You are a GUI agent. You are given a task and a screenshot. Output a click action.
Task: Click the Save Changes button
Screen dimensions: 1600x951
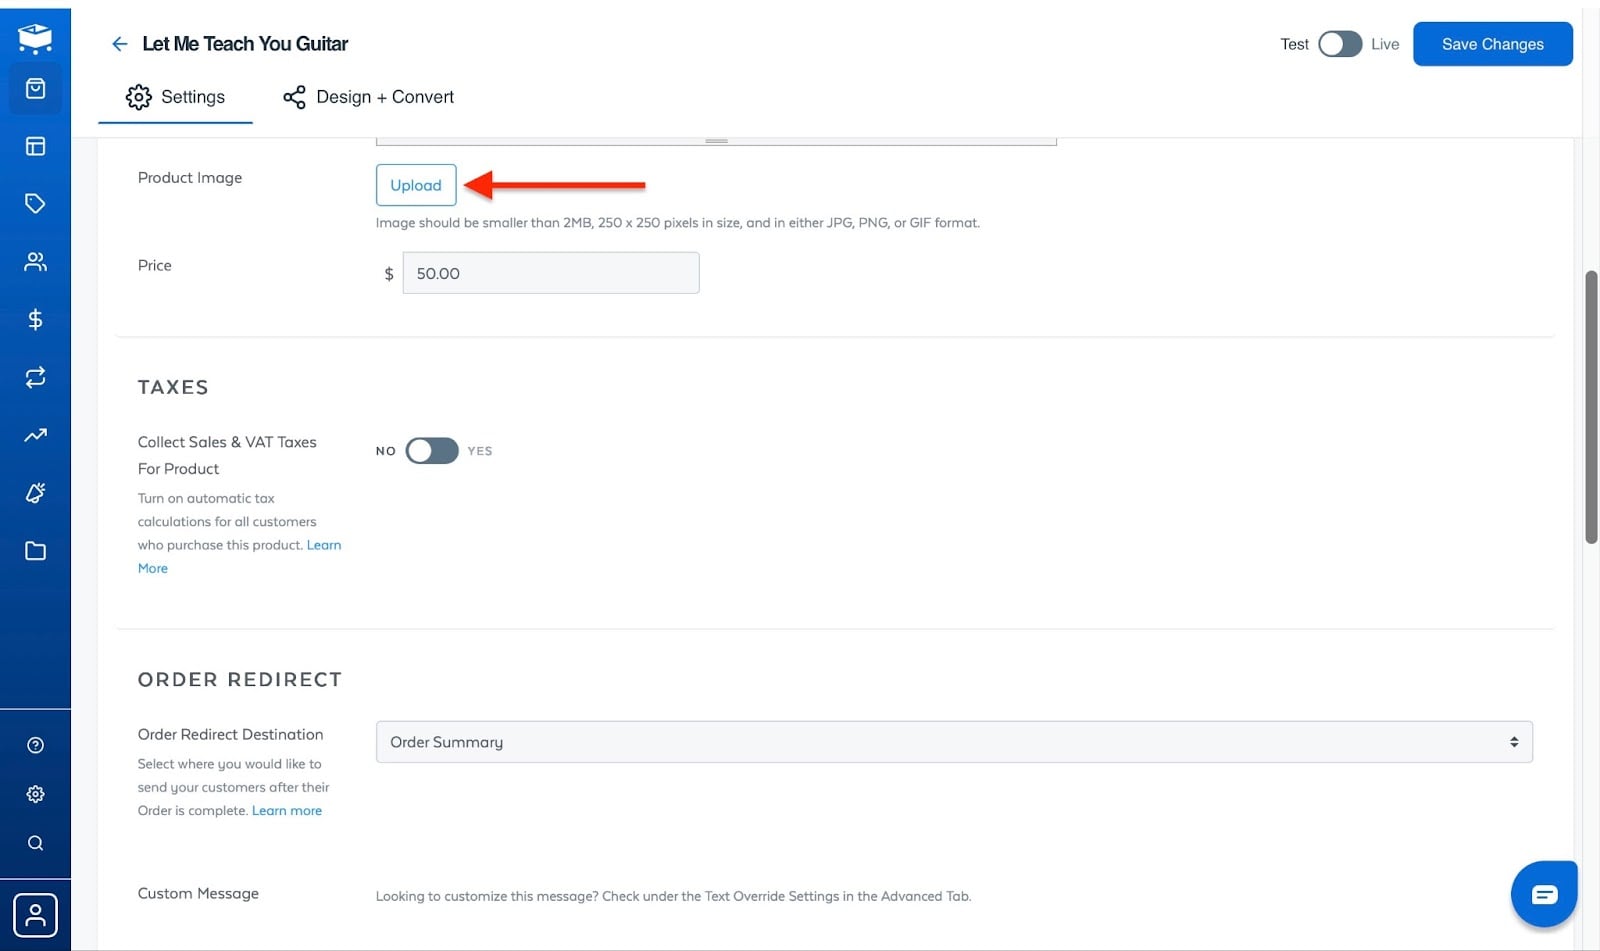(1492, 44)
